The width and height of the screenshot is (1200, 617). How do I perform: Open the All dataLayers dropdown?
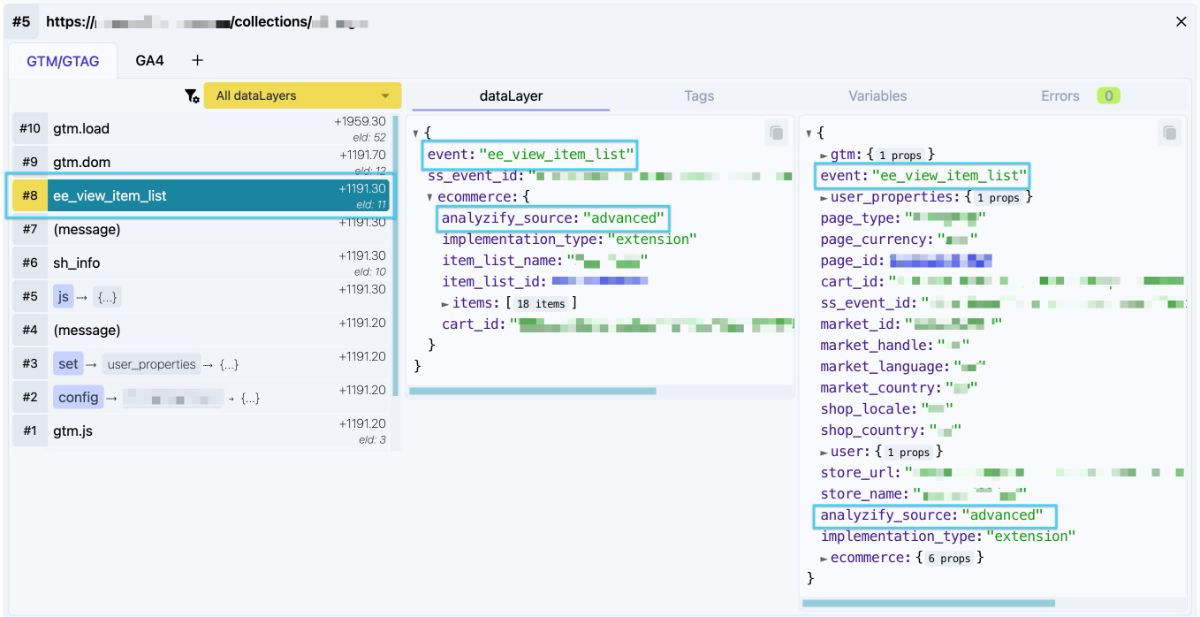point(302,96)
